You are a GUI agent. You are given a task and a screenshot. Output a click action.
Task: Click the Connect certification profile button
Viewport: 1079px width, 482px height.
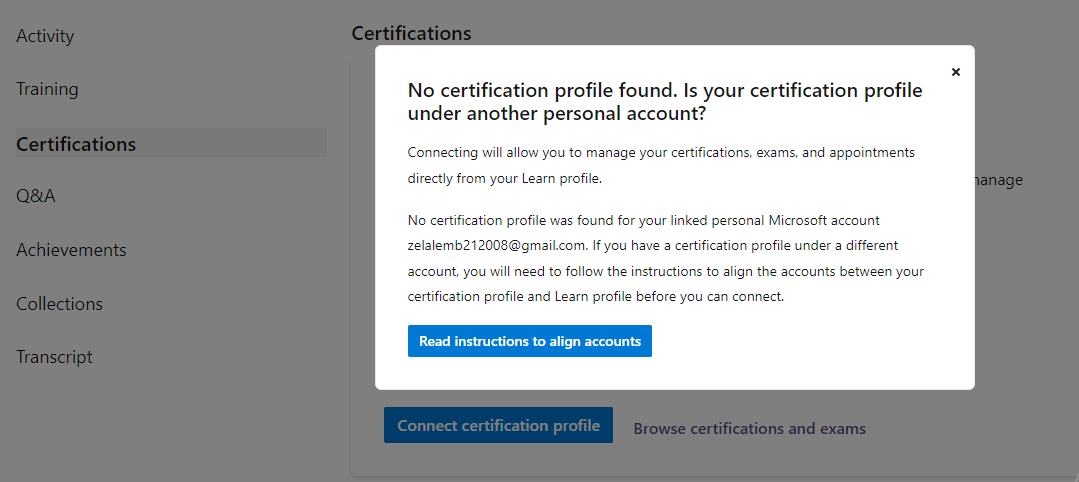tap(498, 426)
